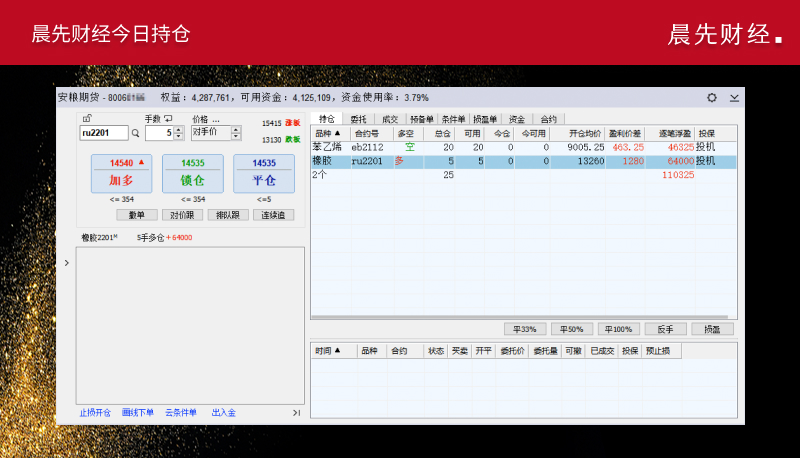Click the 加多 order button
800x458 pixels.
pyautogui.click(x=121, y=173)
